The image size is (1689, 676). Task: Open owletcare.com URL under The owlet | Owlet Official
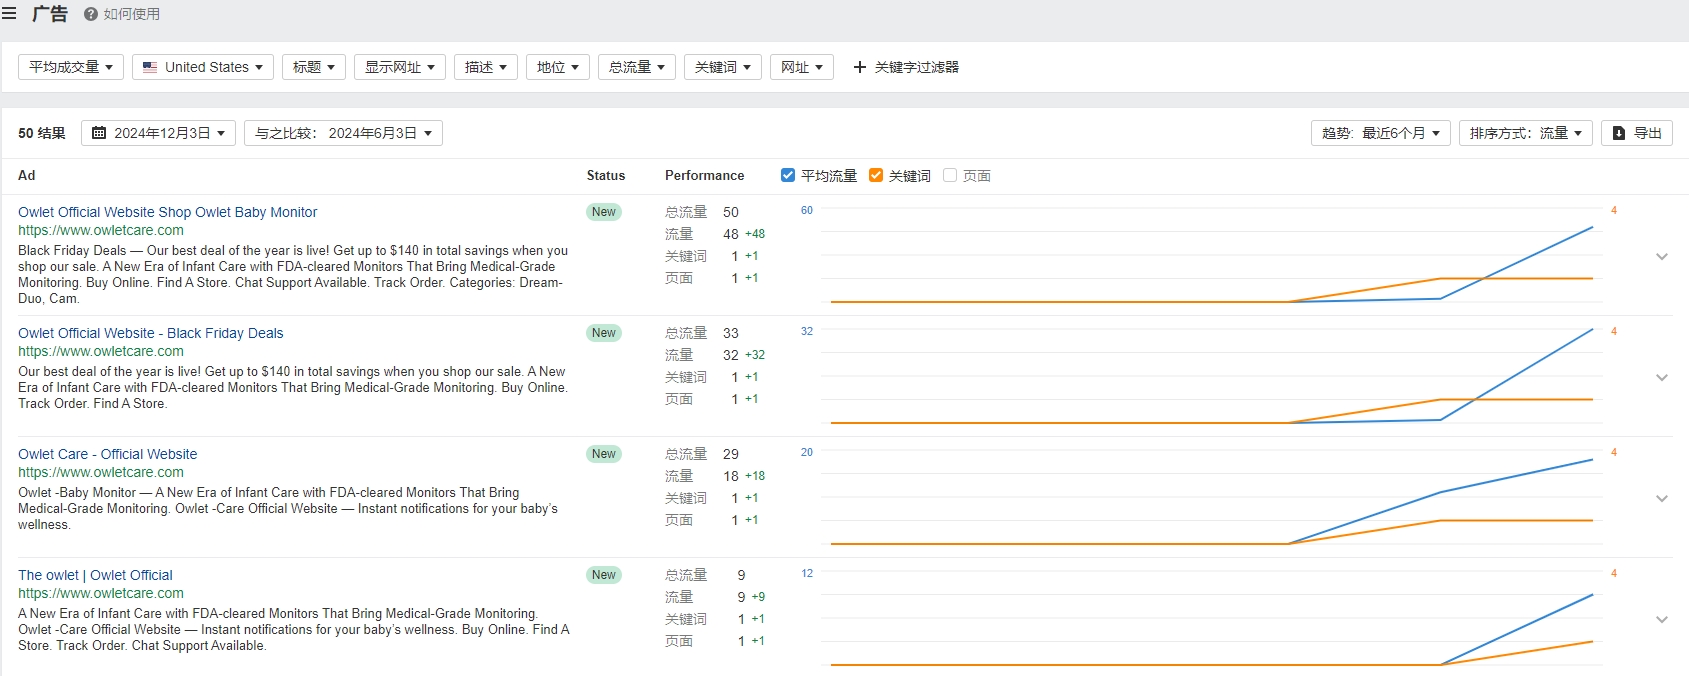tap(101, 593)
